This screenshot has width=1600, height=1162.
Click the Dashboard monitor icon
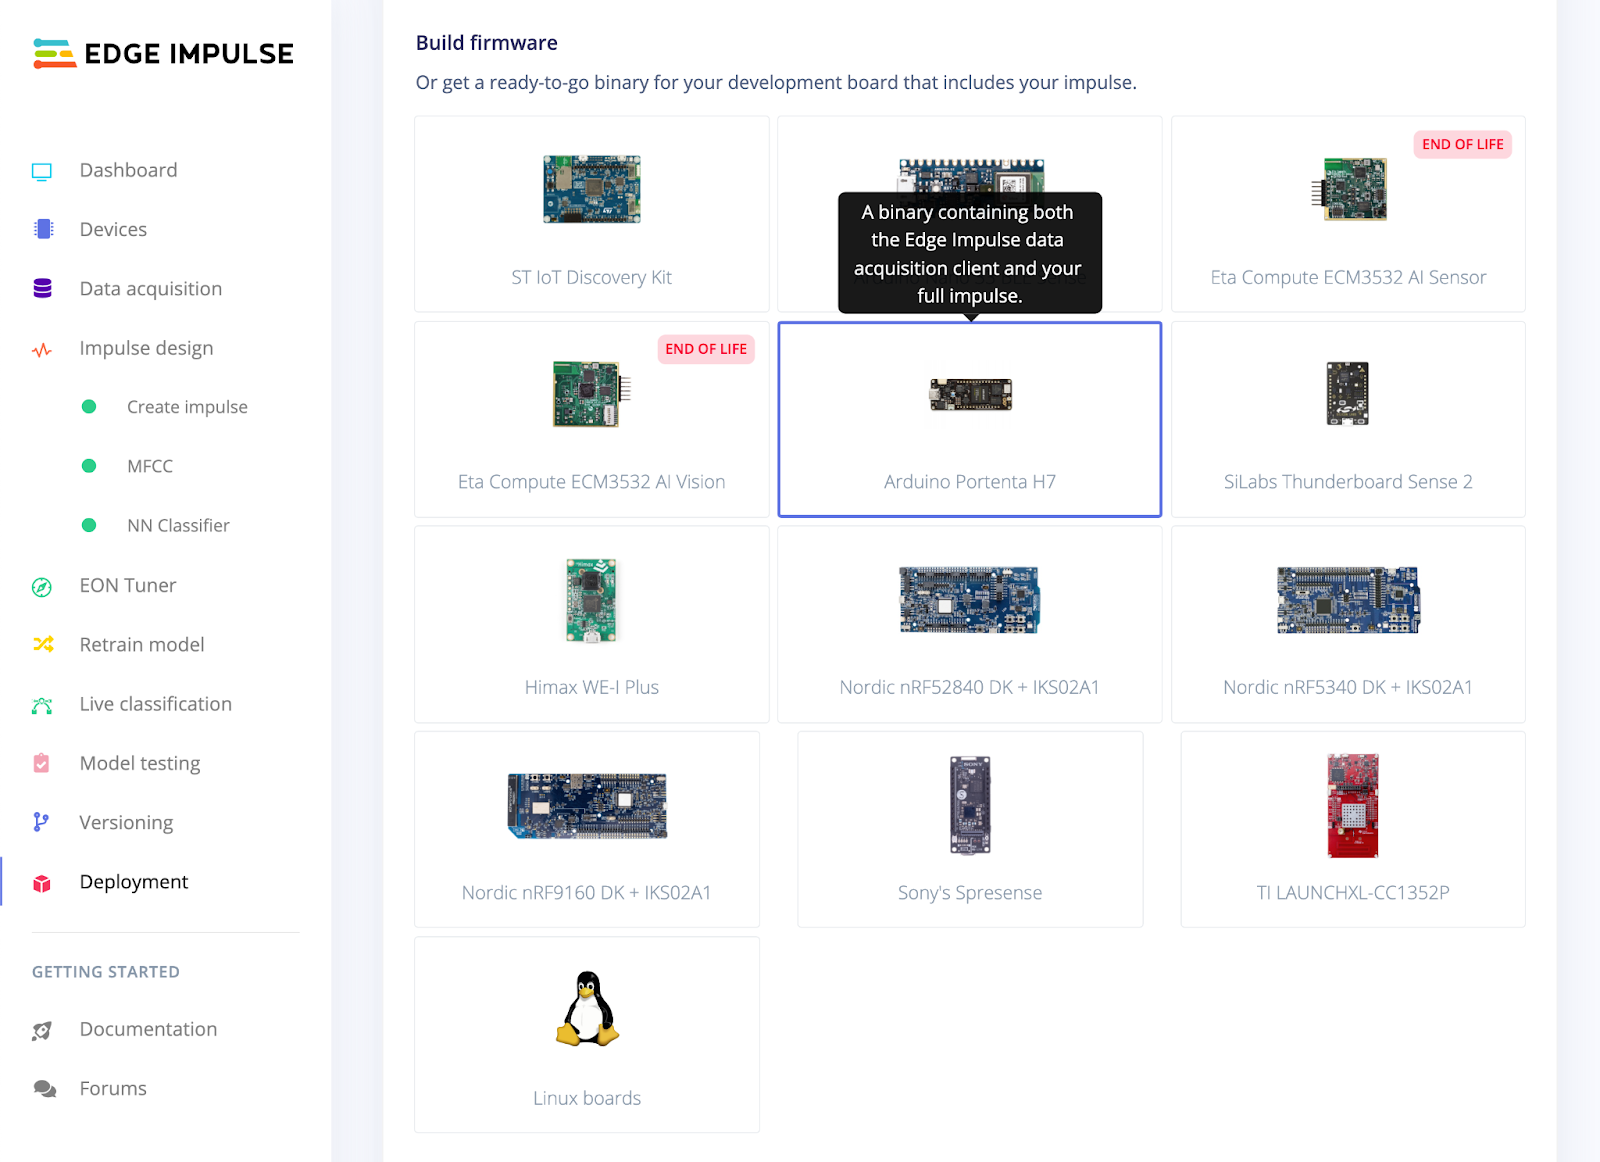coord(42,171)
